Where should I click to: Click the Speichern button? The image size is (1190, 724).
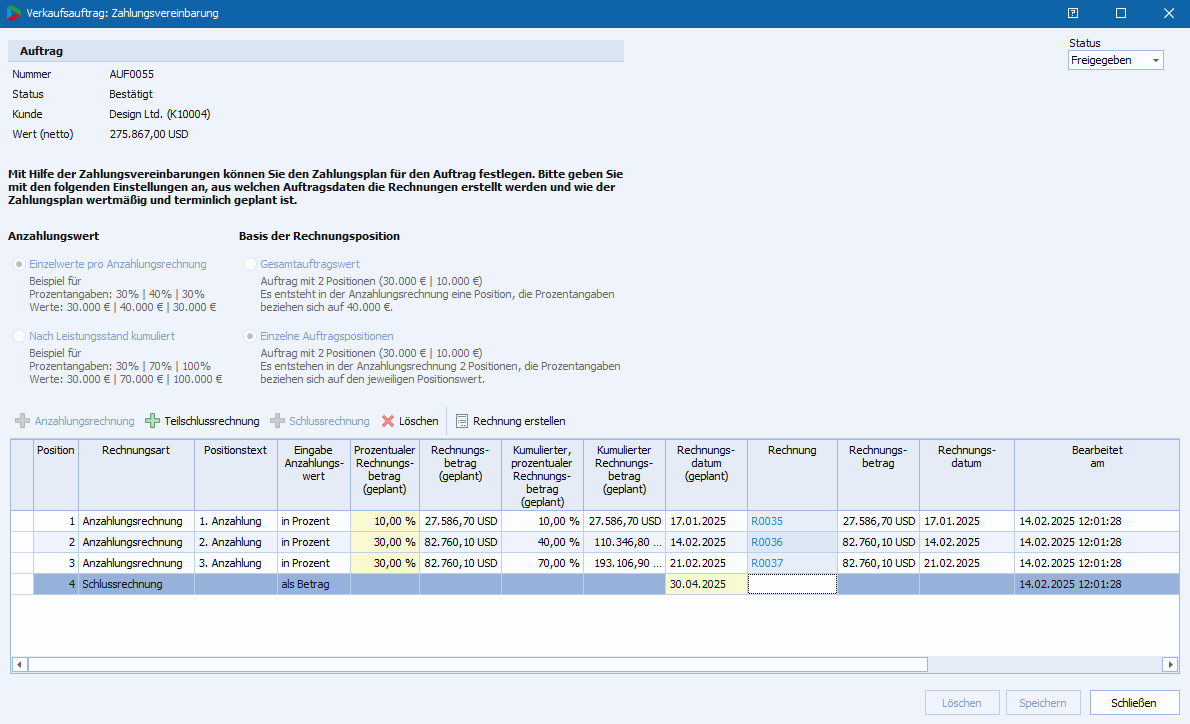coord(1043,703)
